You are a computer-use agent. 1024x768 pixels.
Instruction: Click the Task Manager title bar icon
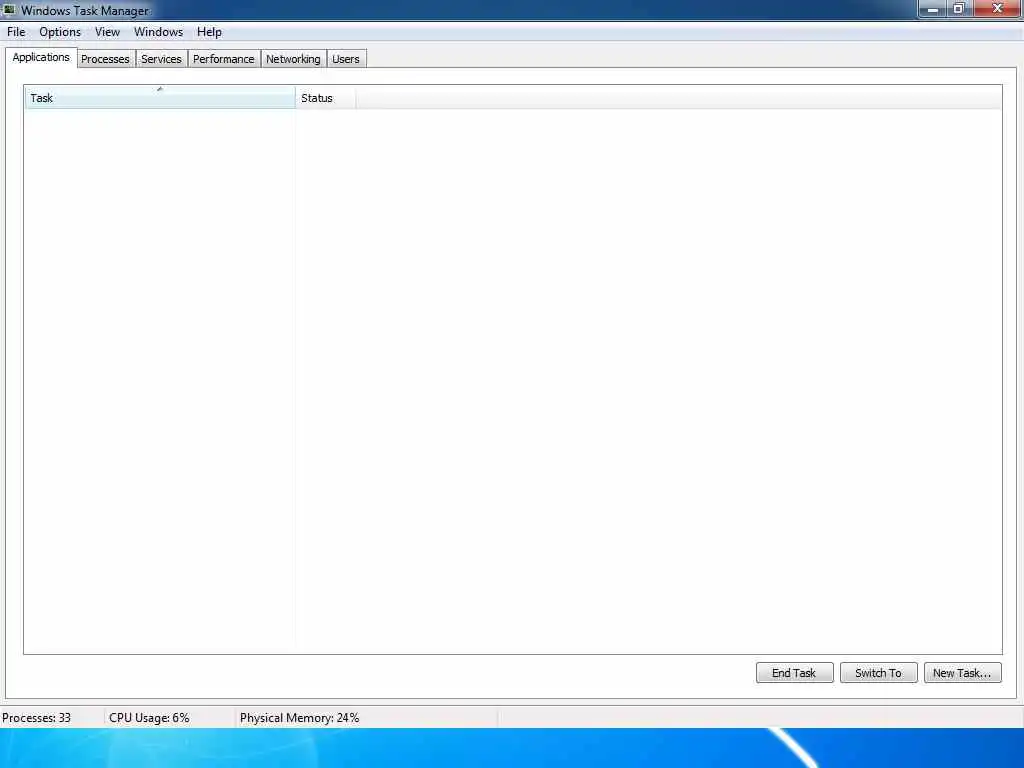(9, 10)
